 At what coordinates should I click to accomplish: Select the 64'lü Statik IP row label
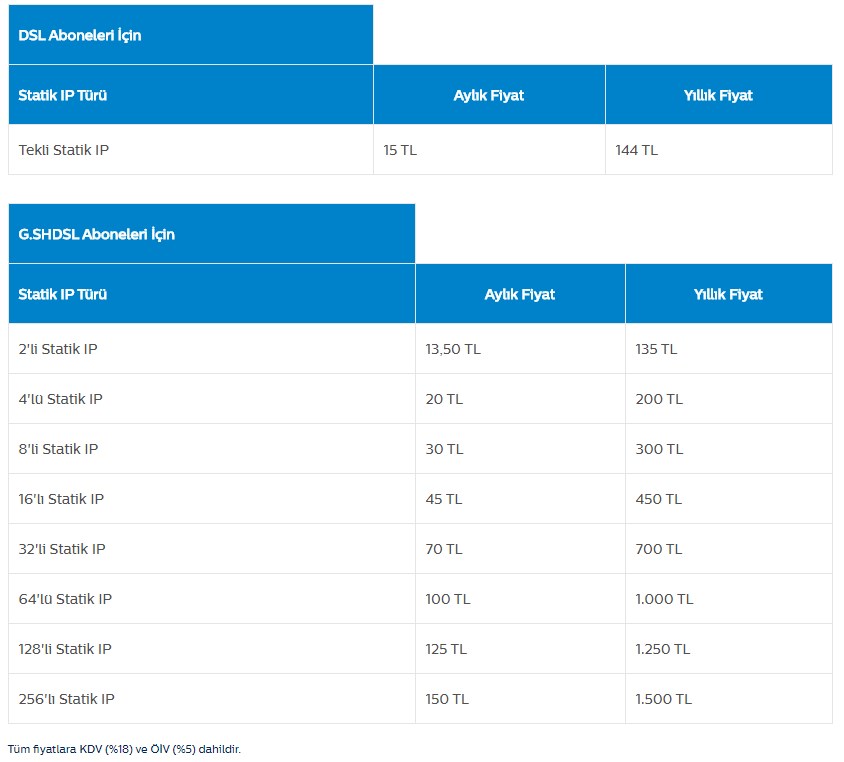pos(65,599)
